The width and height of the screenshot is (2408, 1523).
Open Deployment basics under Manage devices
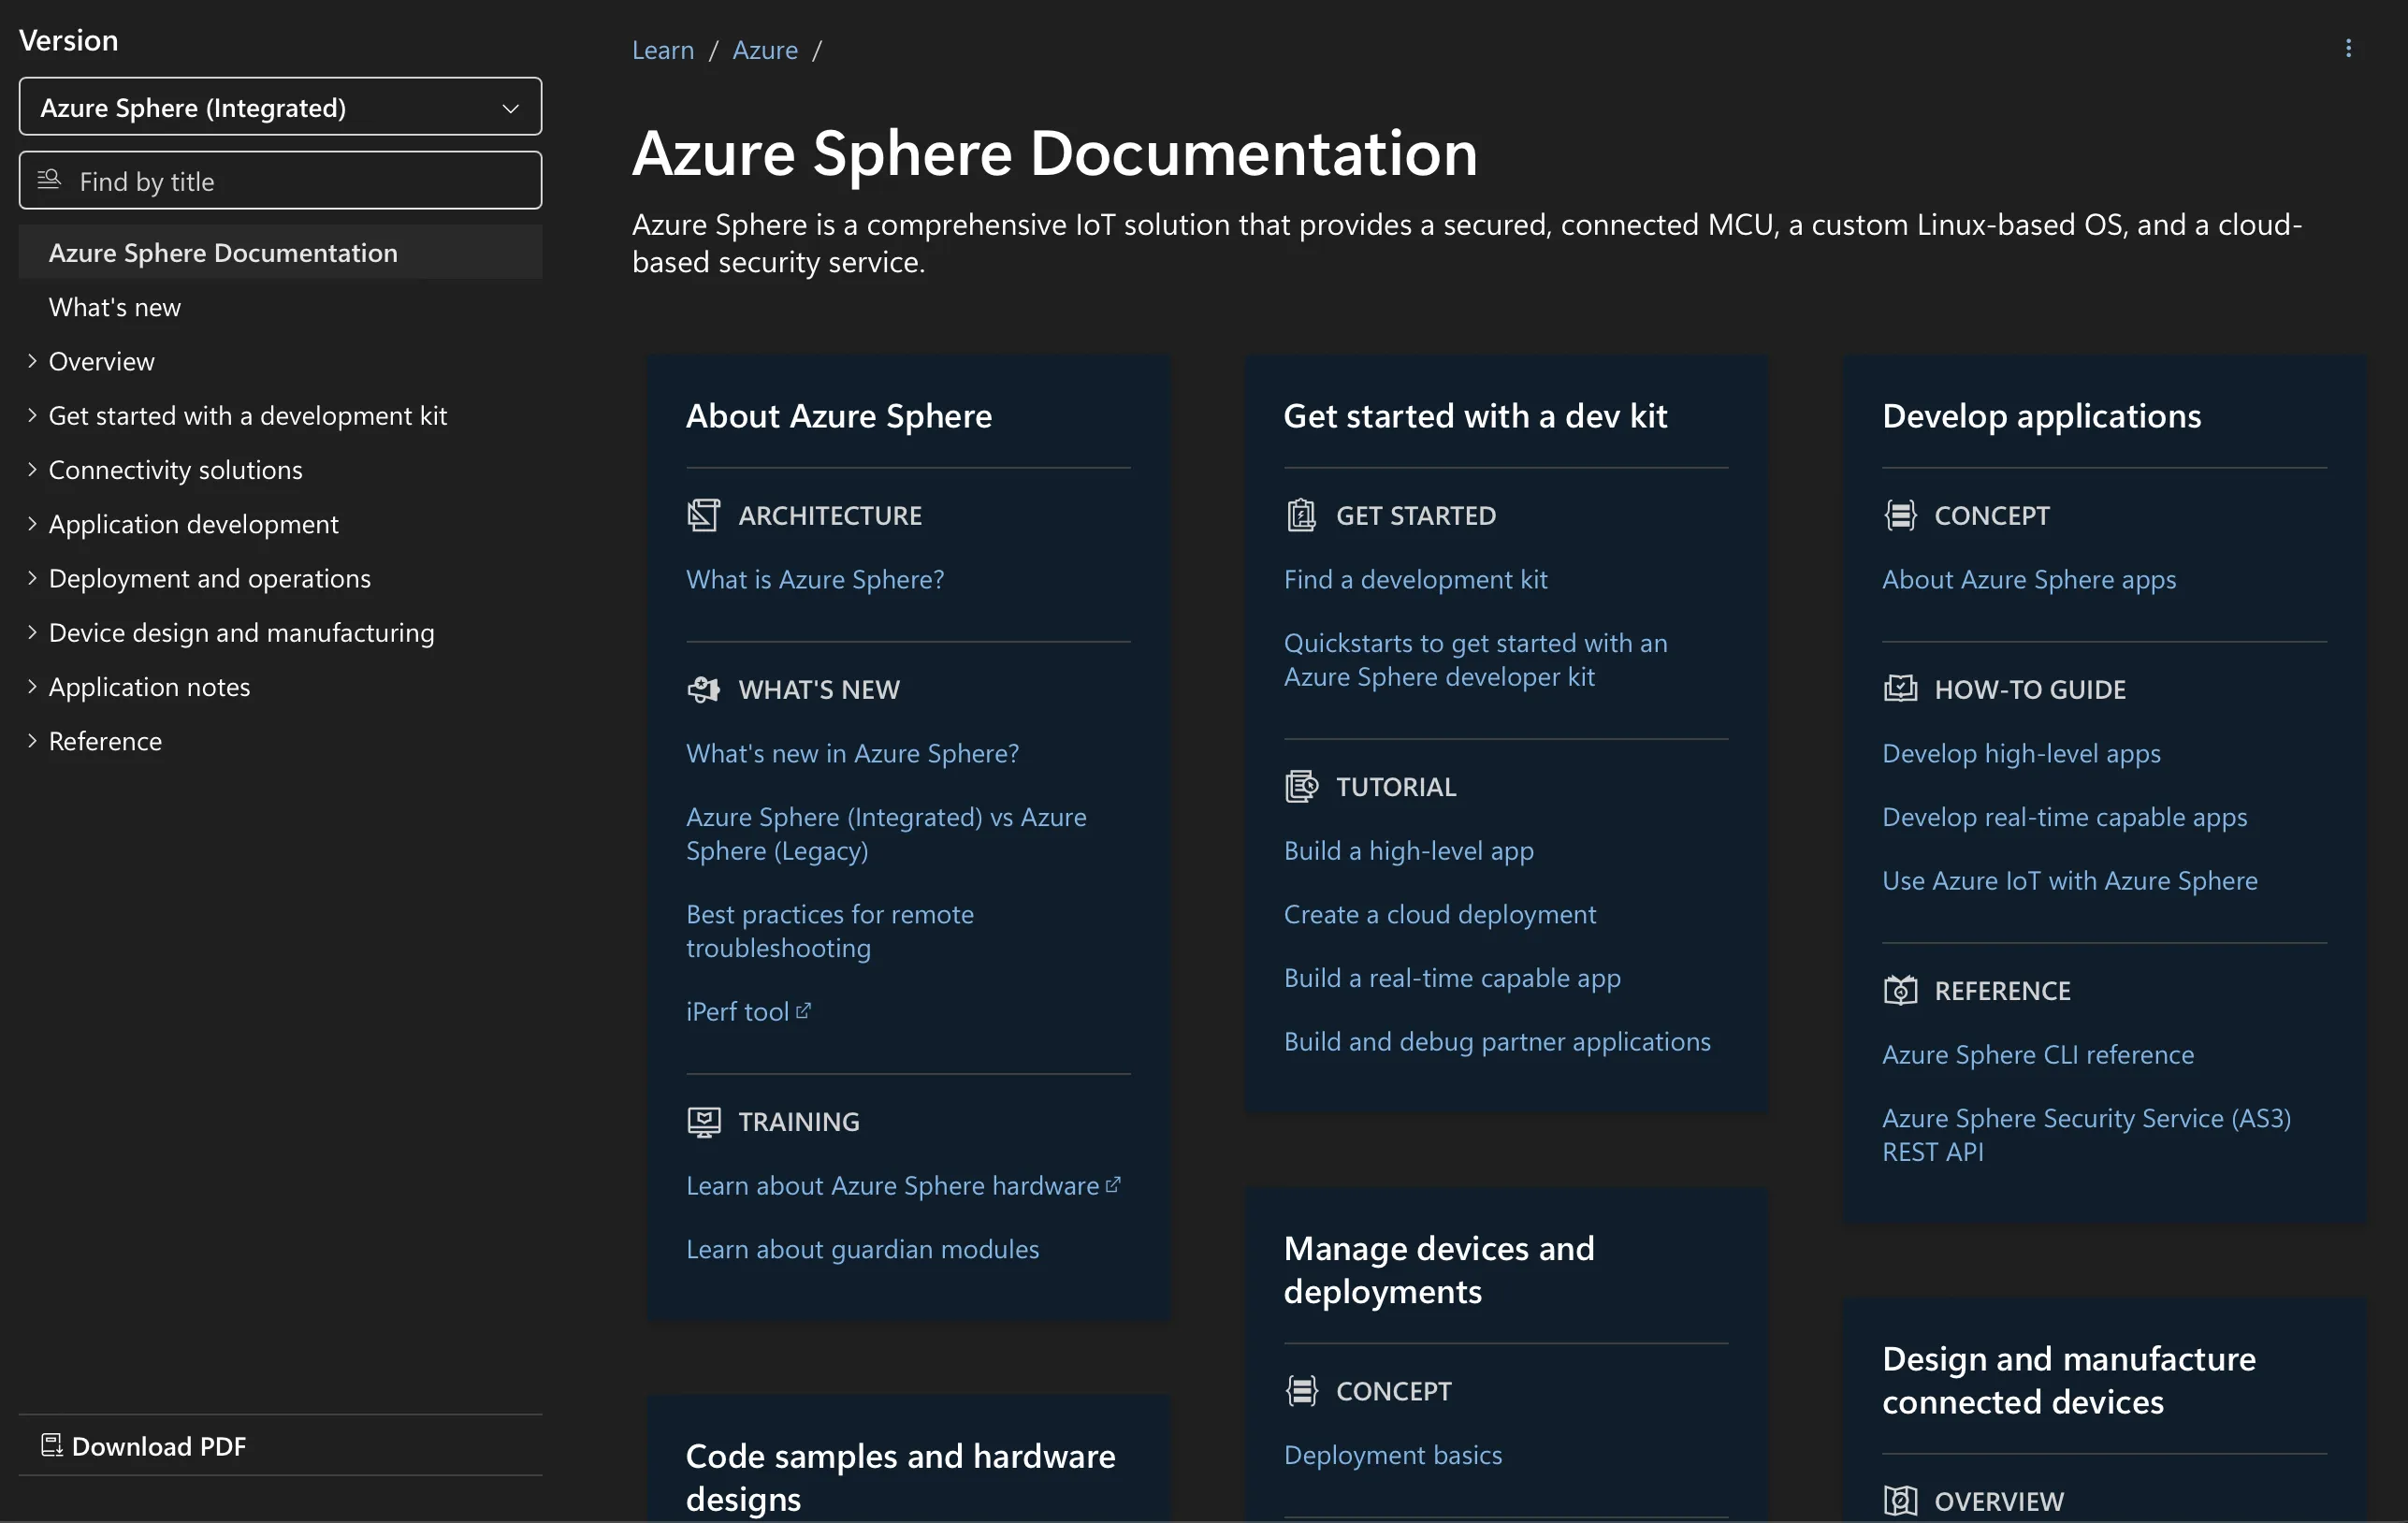(x=1392, y=1455)
